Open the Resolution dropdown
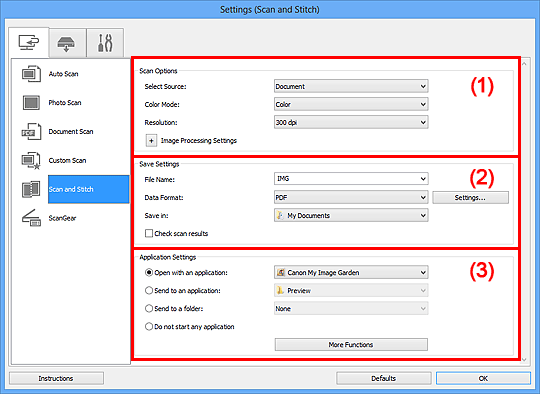The height and width of the screenshot is (394, 540). pos(351,122)
